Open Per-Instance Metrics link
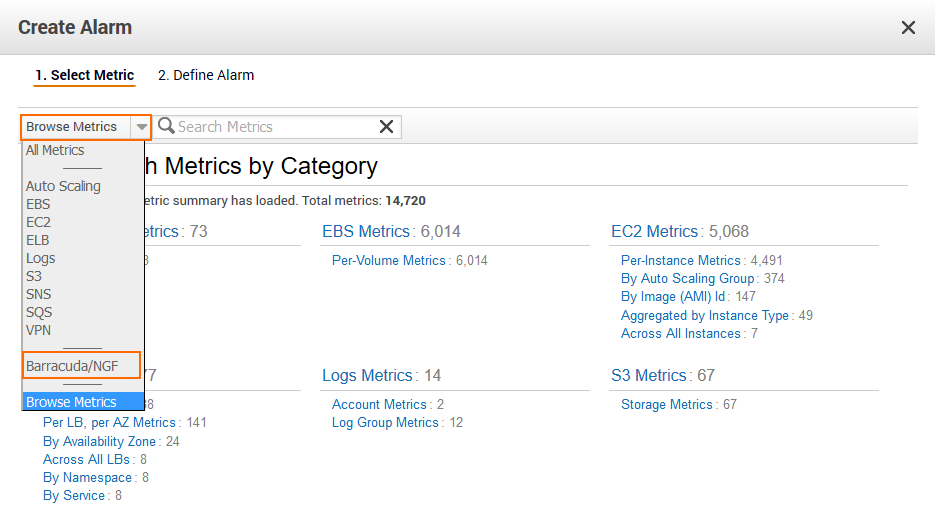Viewport: 935px width, 506px height. click(680, 260)
